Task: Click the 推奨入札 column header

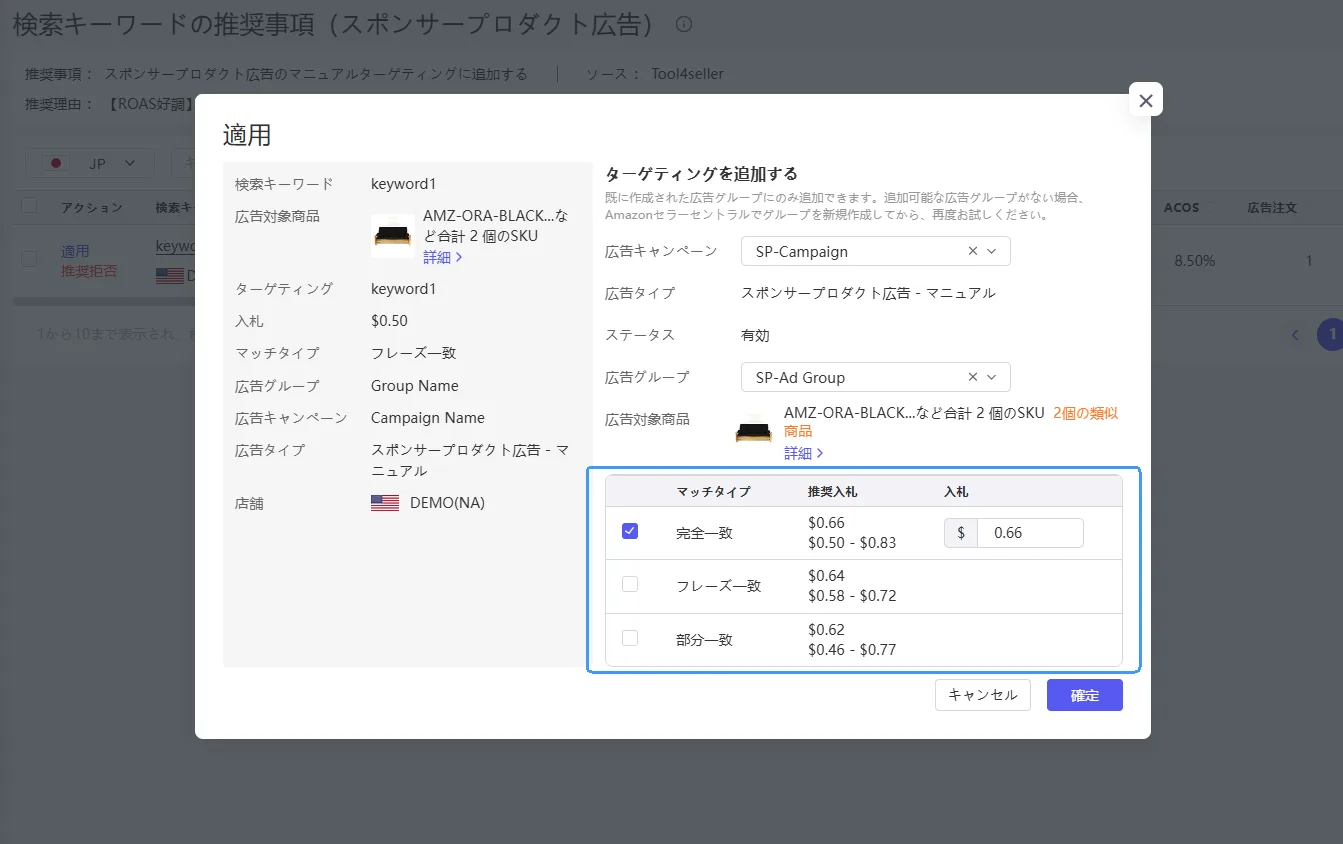Action: [832, 492]
